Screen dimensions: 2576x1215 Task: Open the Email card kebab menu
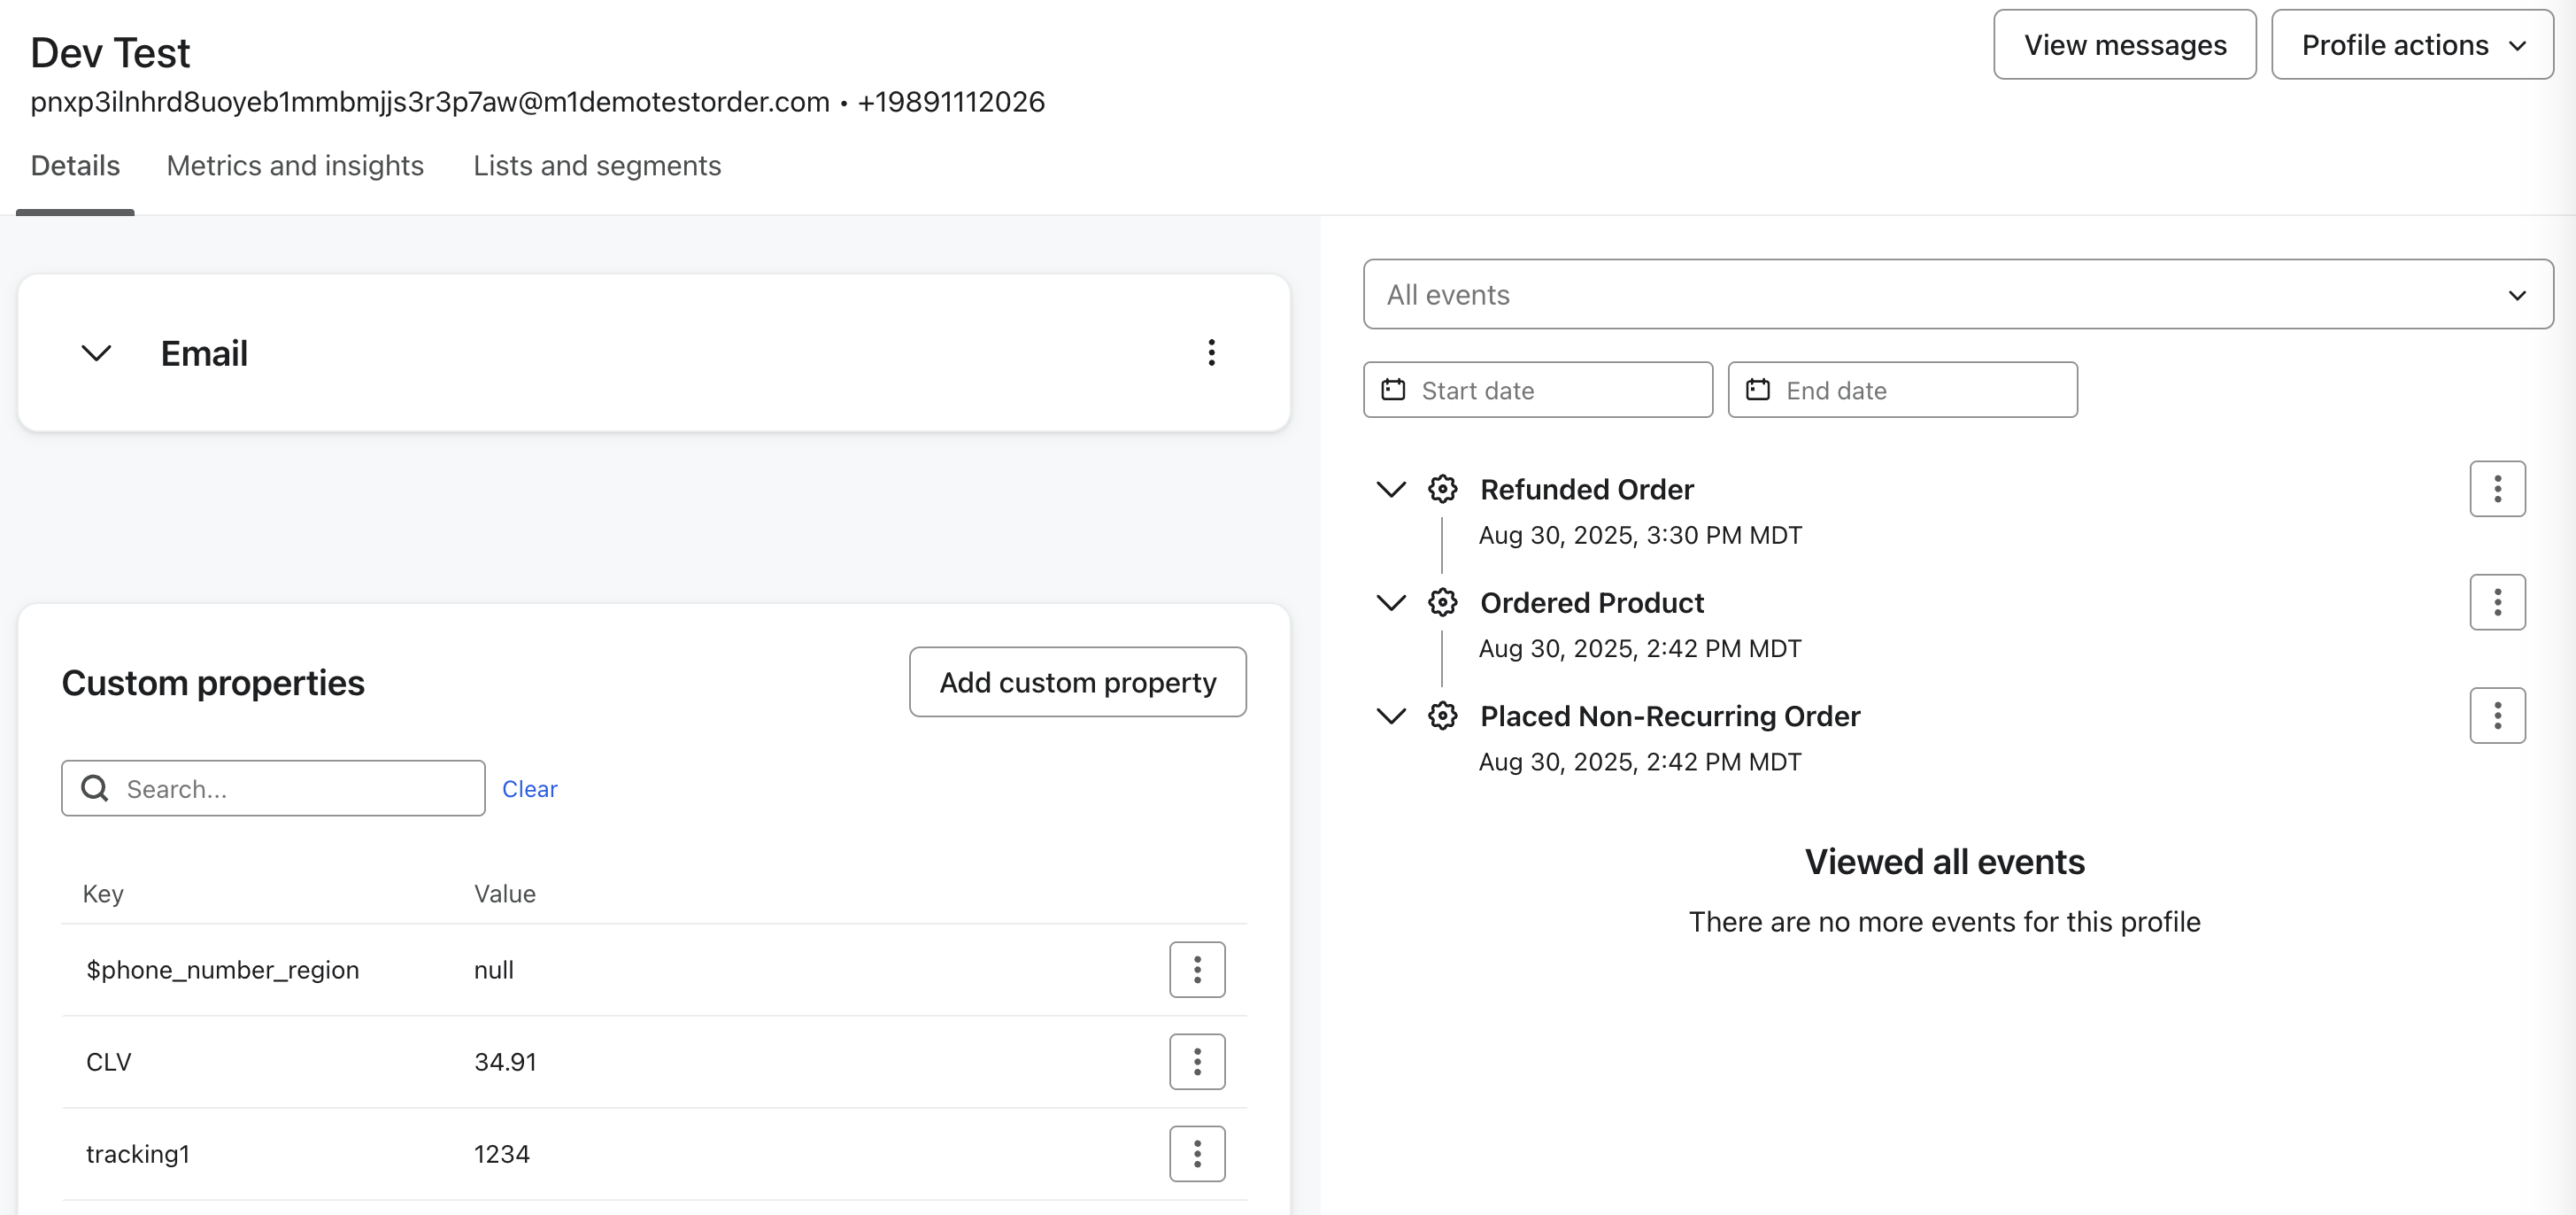click(x=1211, y=352)
